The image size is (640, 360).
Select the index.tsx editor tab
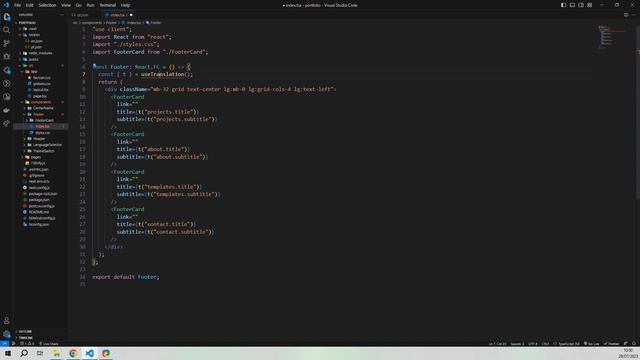pos(117,15)
